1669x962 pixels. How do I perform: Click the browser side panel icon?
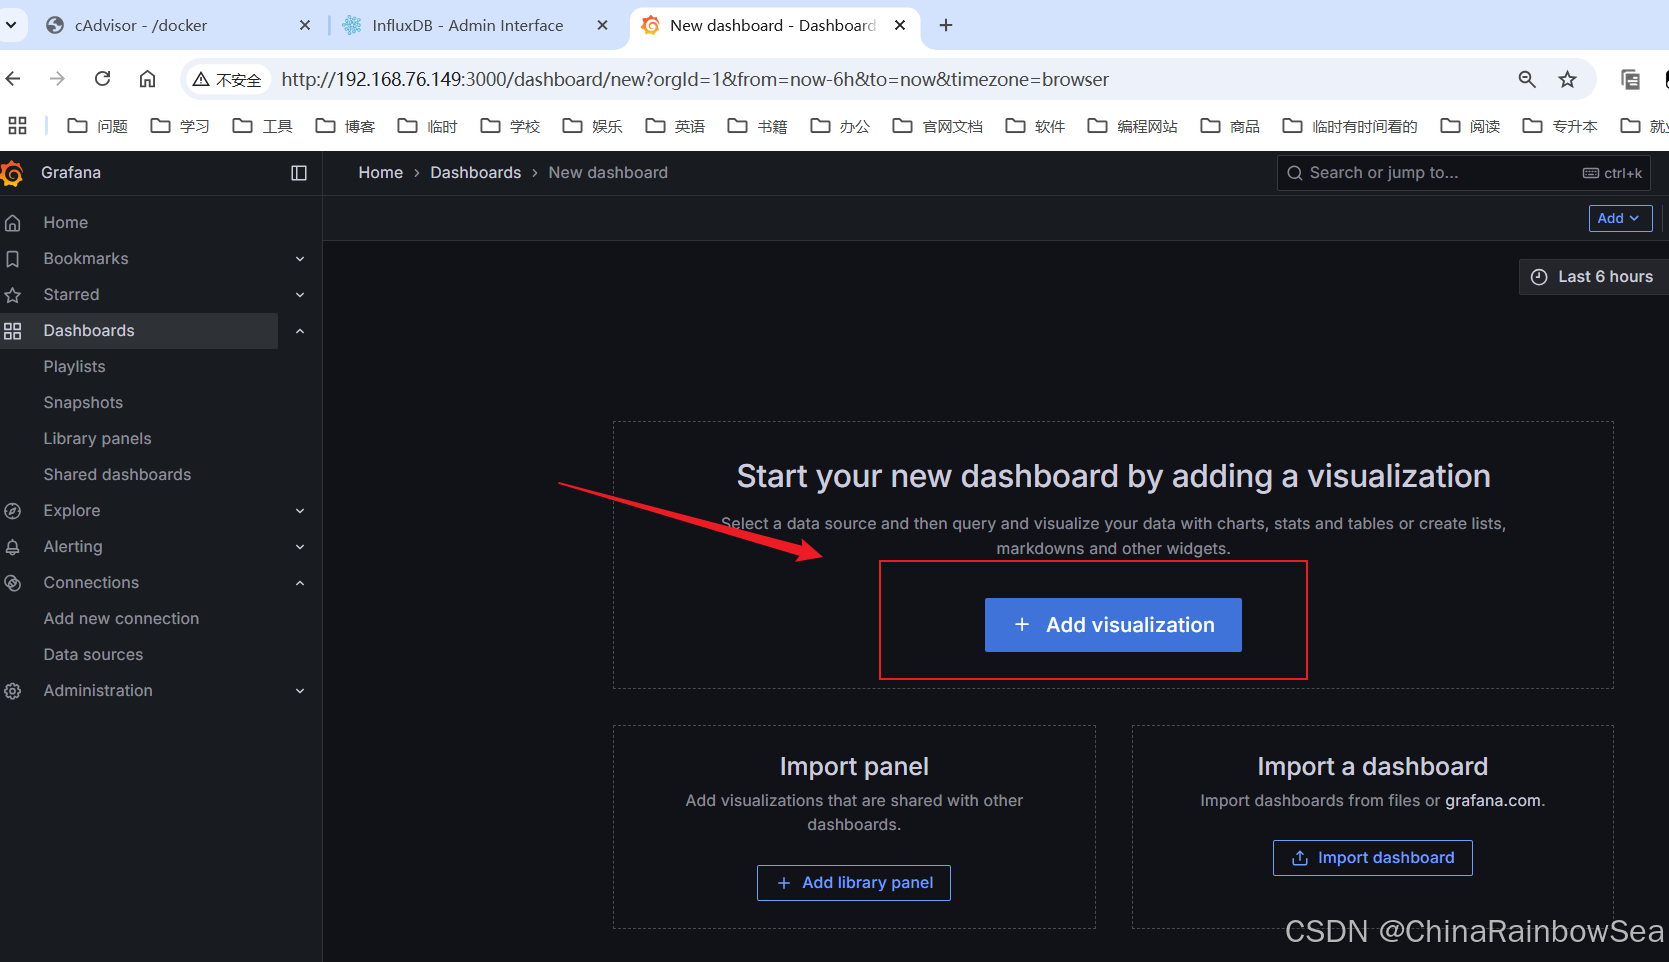tap(1630, 79)
